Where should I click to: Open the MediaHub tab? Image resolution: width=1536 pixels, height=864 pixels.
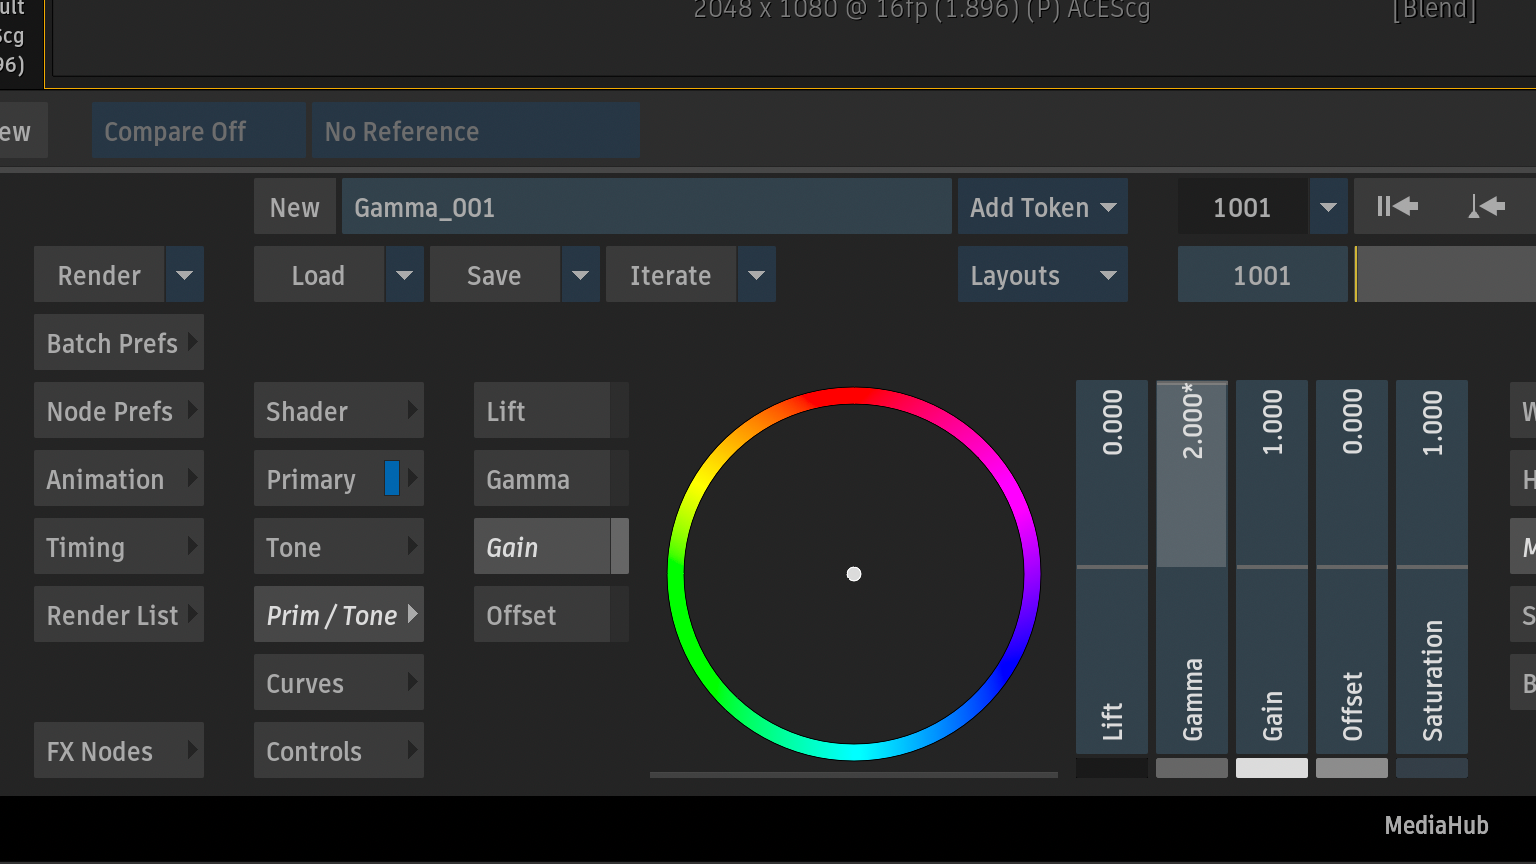pos(1436,825)
